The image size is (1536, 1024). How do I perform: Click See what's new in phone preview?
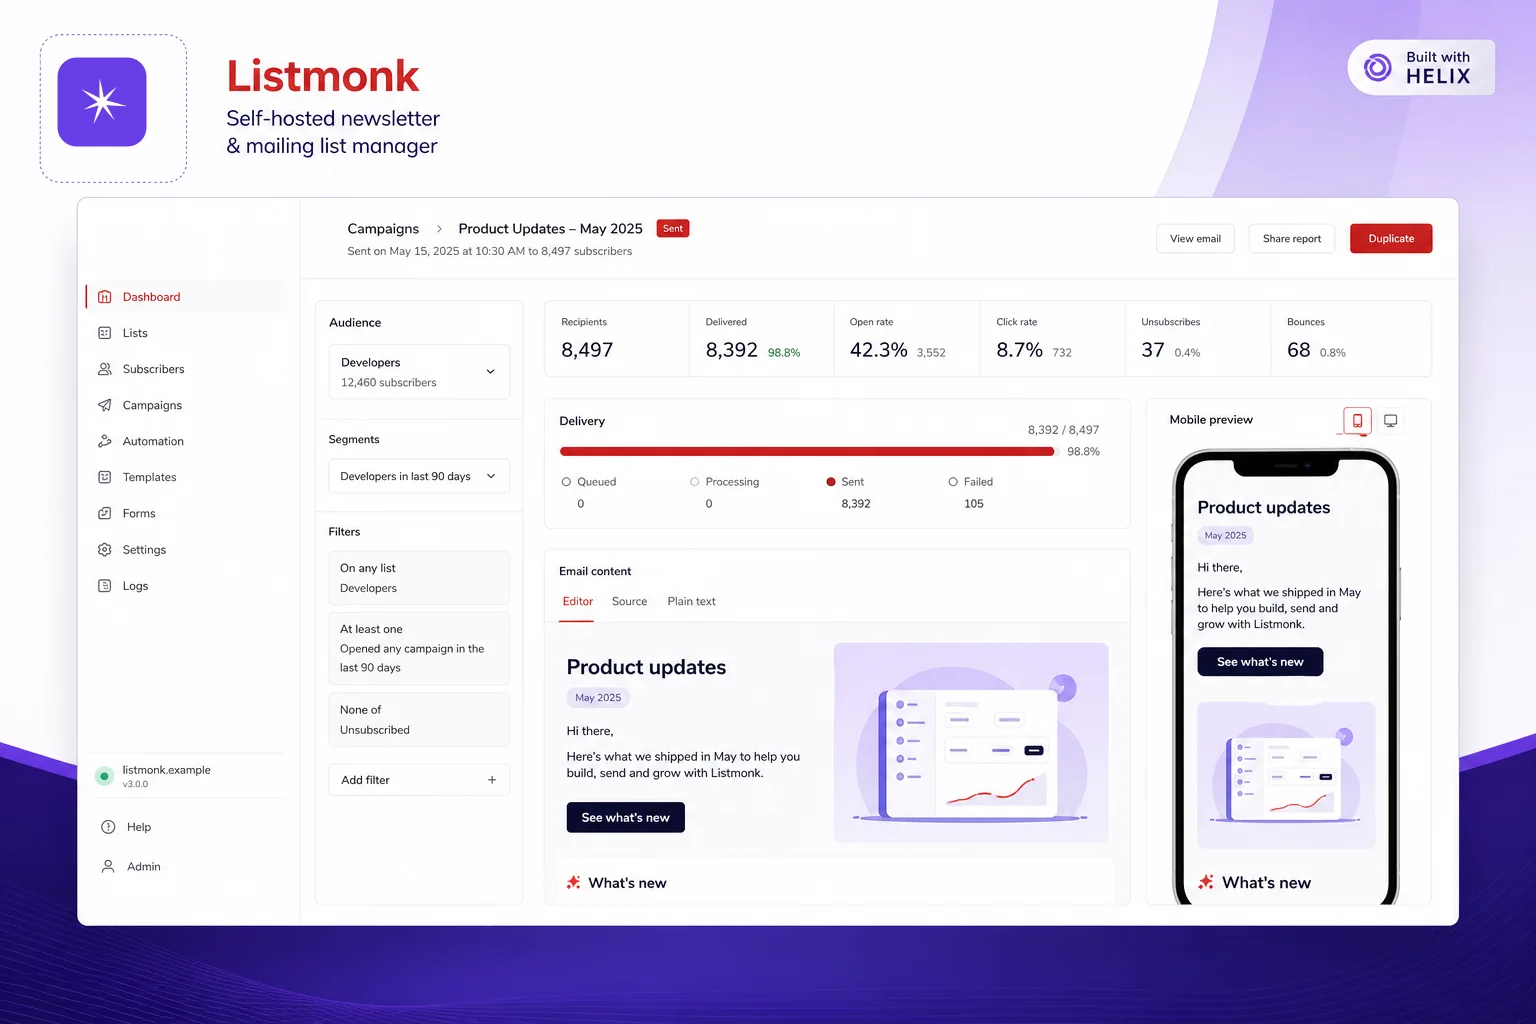(1260, 662)
